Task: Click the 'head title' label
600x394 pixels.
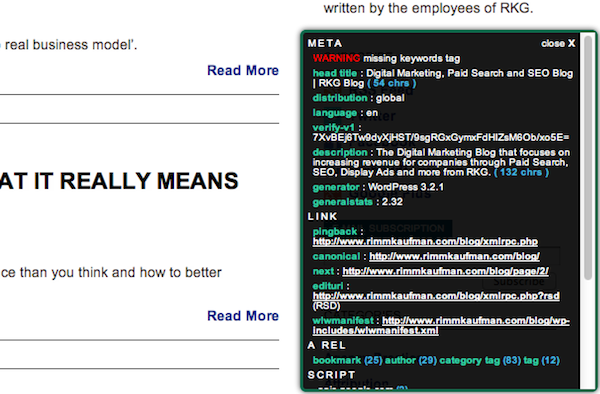Action: tap(335, 73)
